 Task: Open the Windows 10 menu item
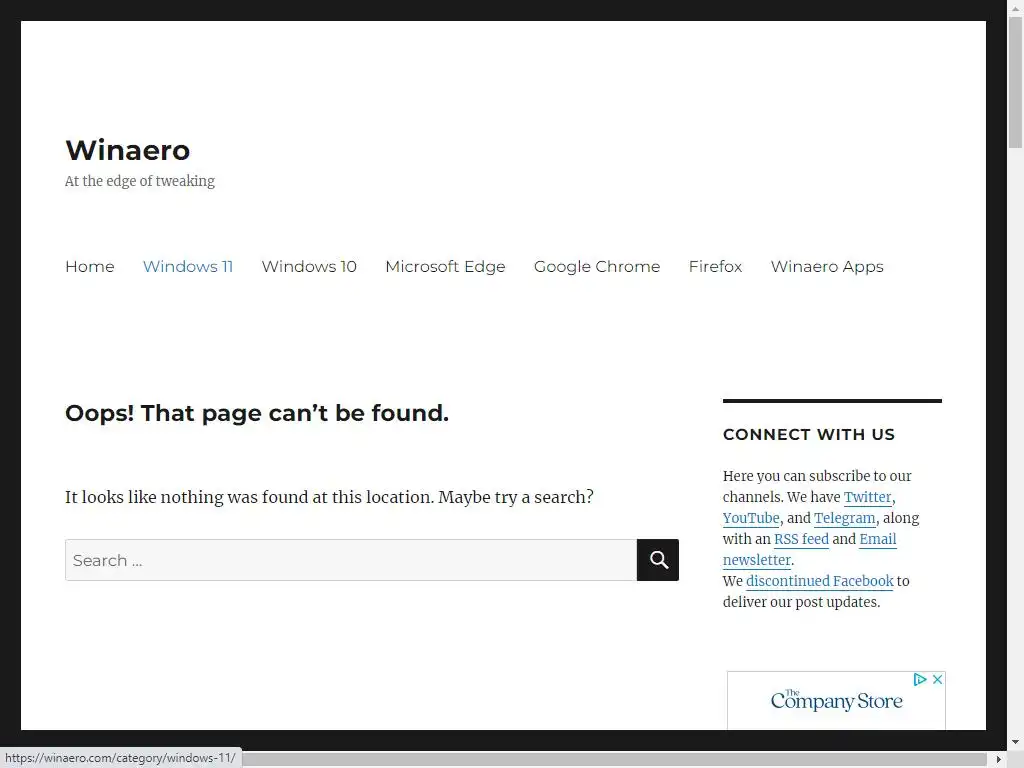click(x=309, y=266)
